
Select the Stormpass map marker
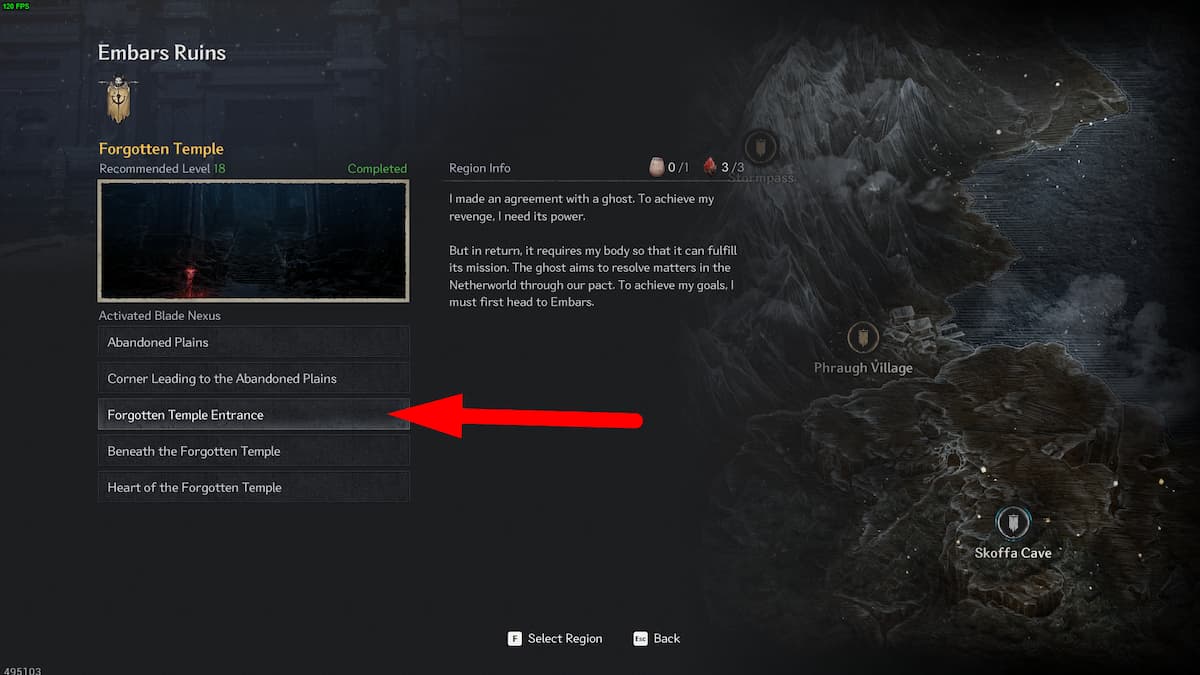tap(760, 148)
